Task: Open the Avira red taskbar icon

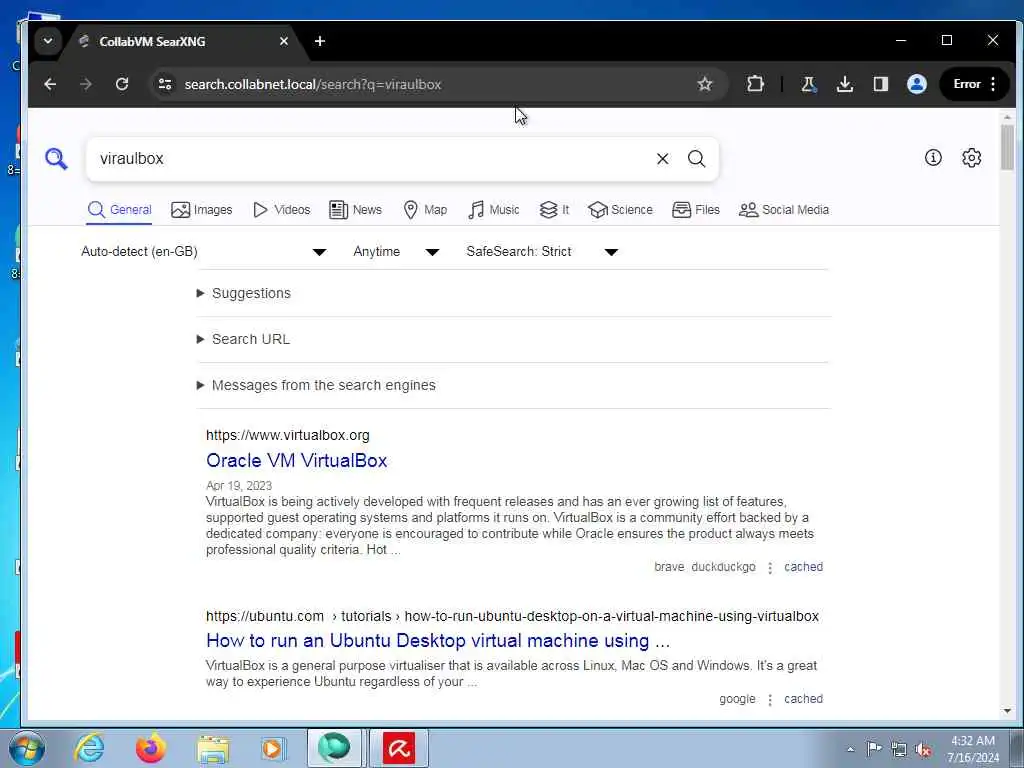Action: pos(399,748)
